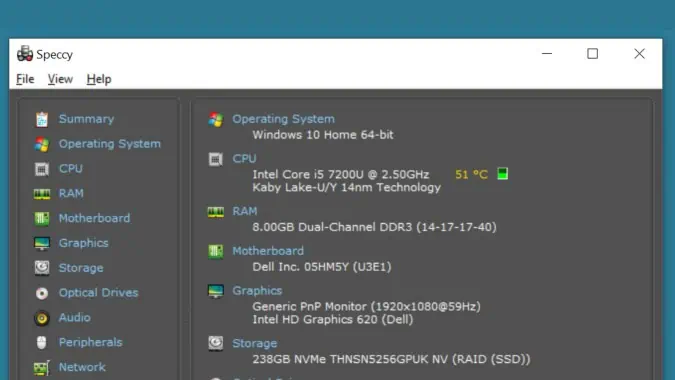Click the CPU icon in summary panel
The width and height of the screenshot is (675, 380).
(x=216, y=159)
